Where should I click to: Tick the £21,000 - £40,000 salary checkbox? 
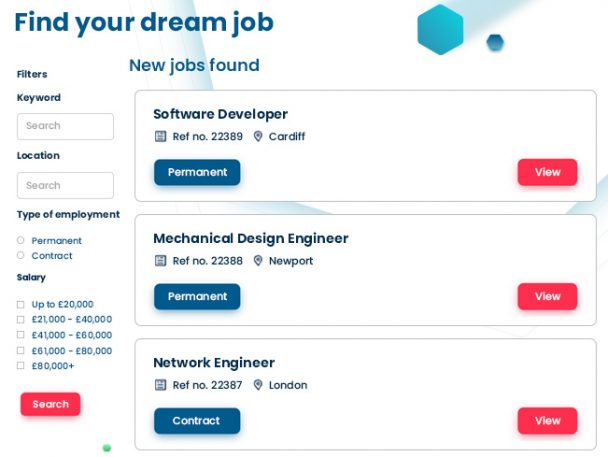click(21, 319)
